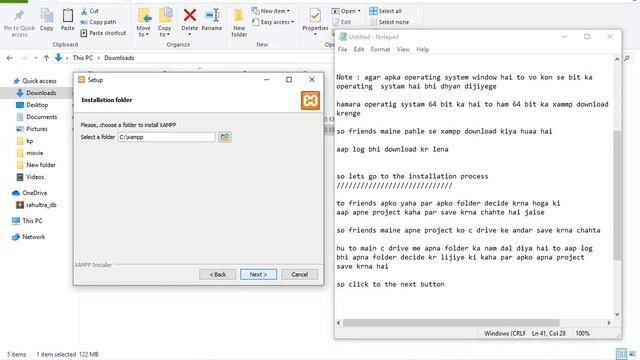Click the Properties icon

(315, 16)
